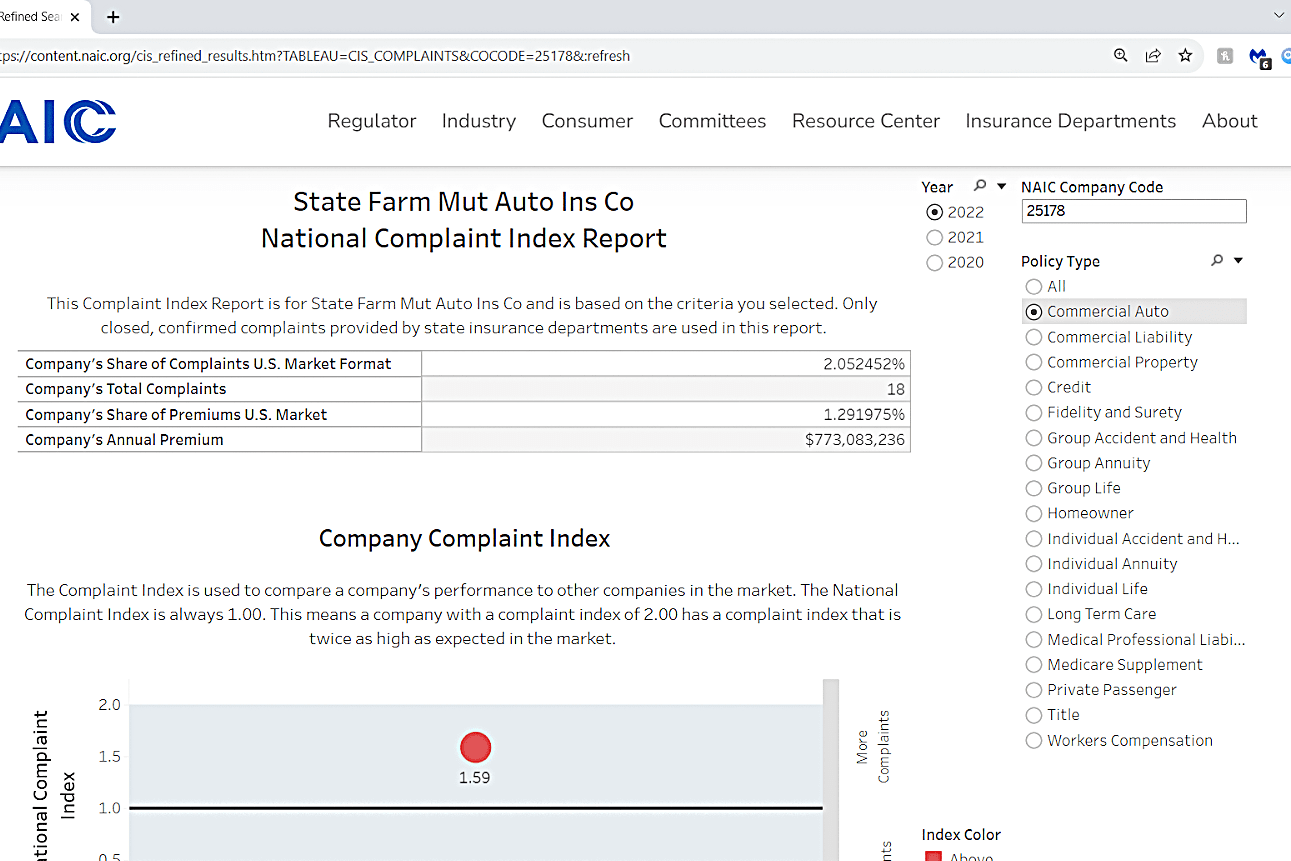Open the Insurance Departments menu
The width and height of the screenshot is (1291, 861).
tap(1070, 121)
